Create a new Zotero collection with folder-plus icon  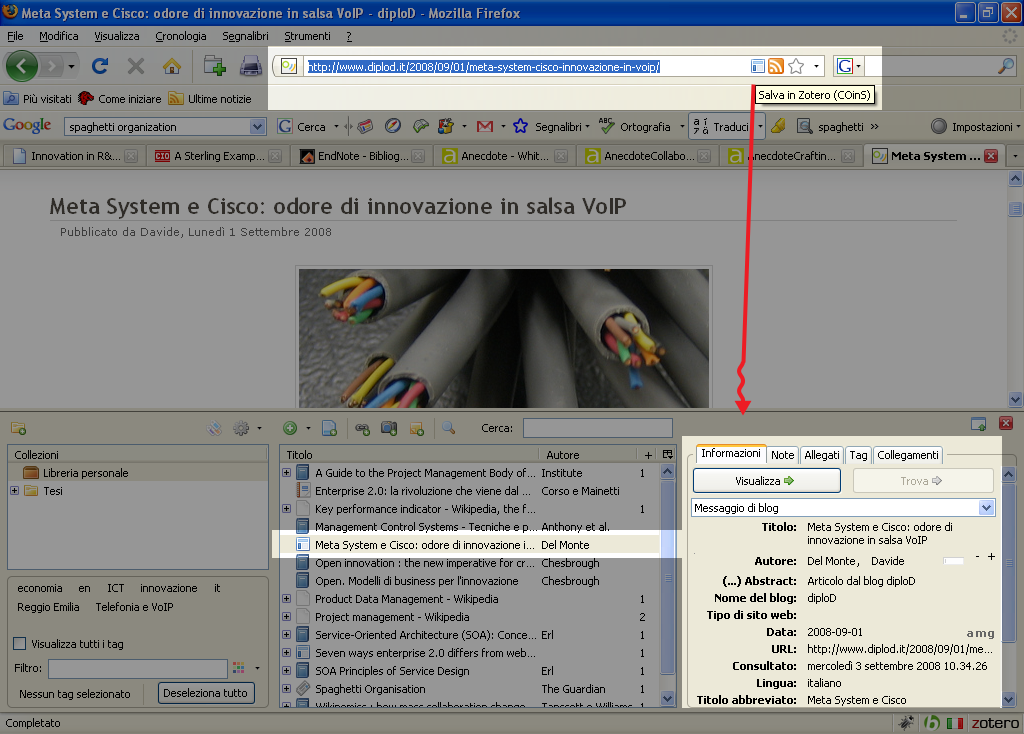pyautogui.click(x=18, y=428)
